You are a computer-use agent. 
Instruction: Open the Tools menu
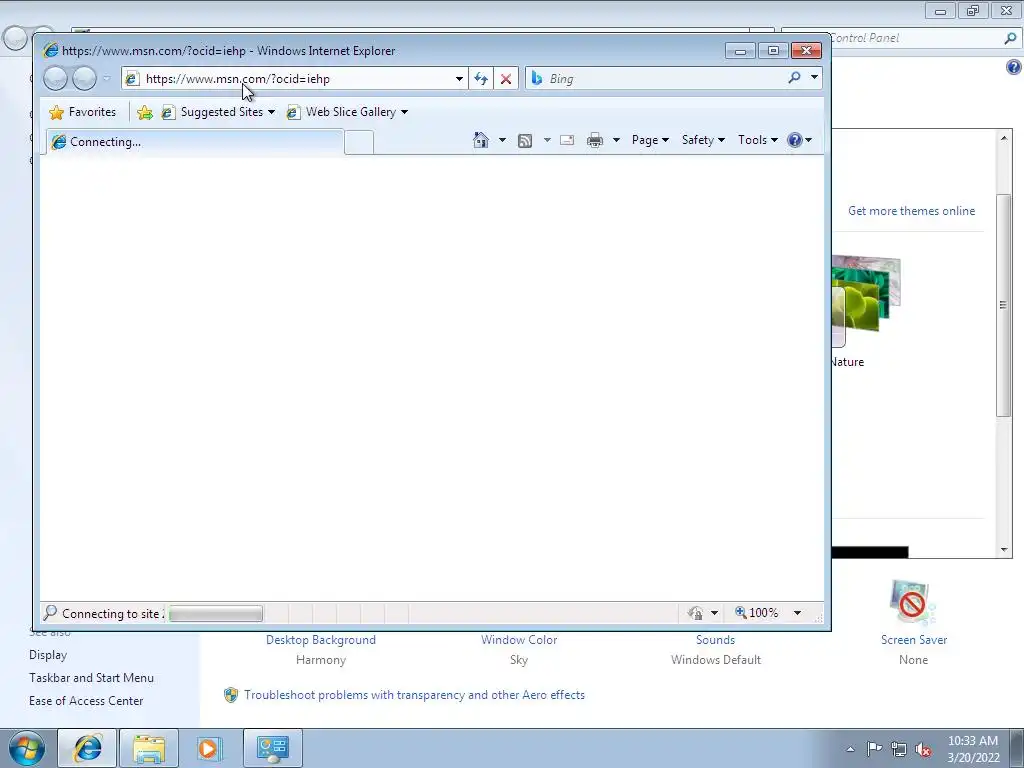click(x=758, y=140)
